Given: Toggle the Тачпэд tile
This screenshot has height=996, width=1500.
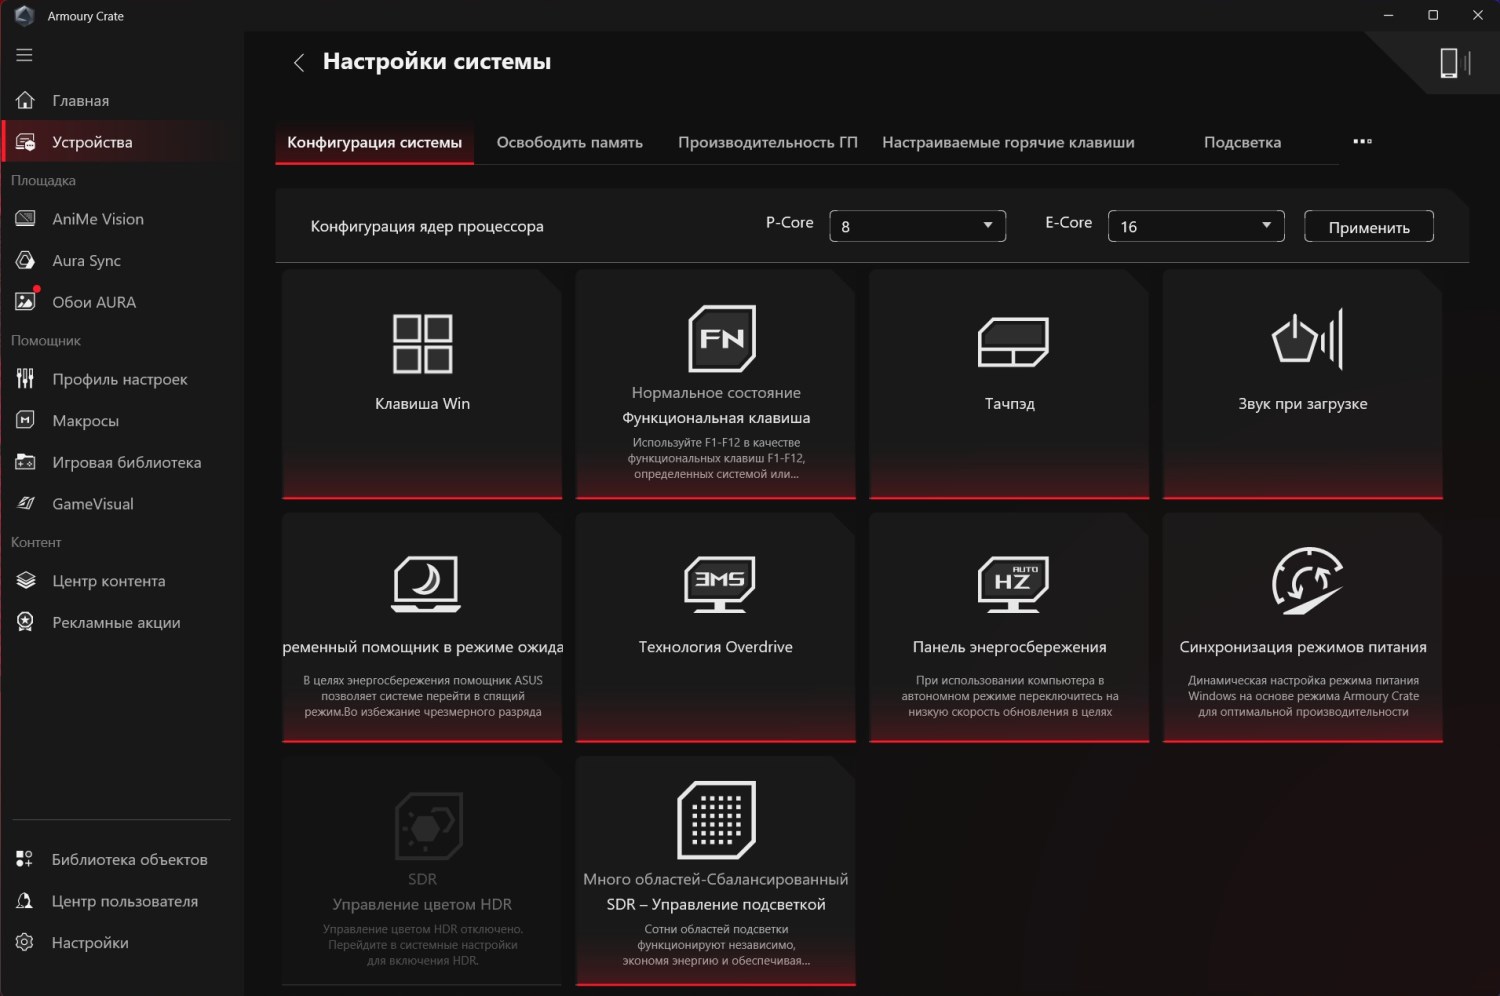Looking at the screenshot, I should tap(1009, 384).
